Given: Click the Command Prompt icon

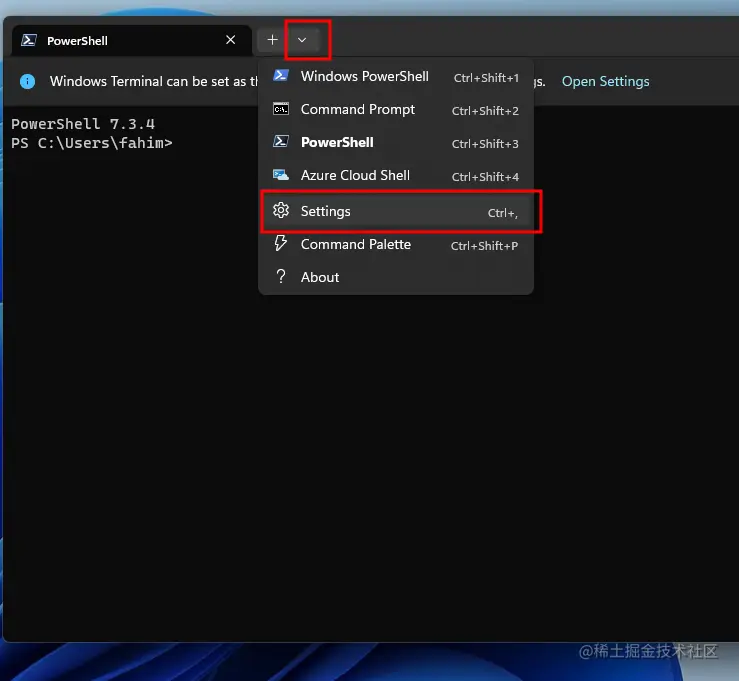Looking at the screenshot, I should click(281, 109).
